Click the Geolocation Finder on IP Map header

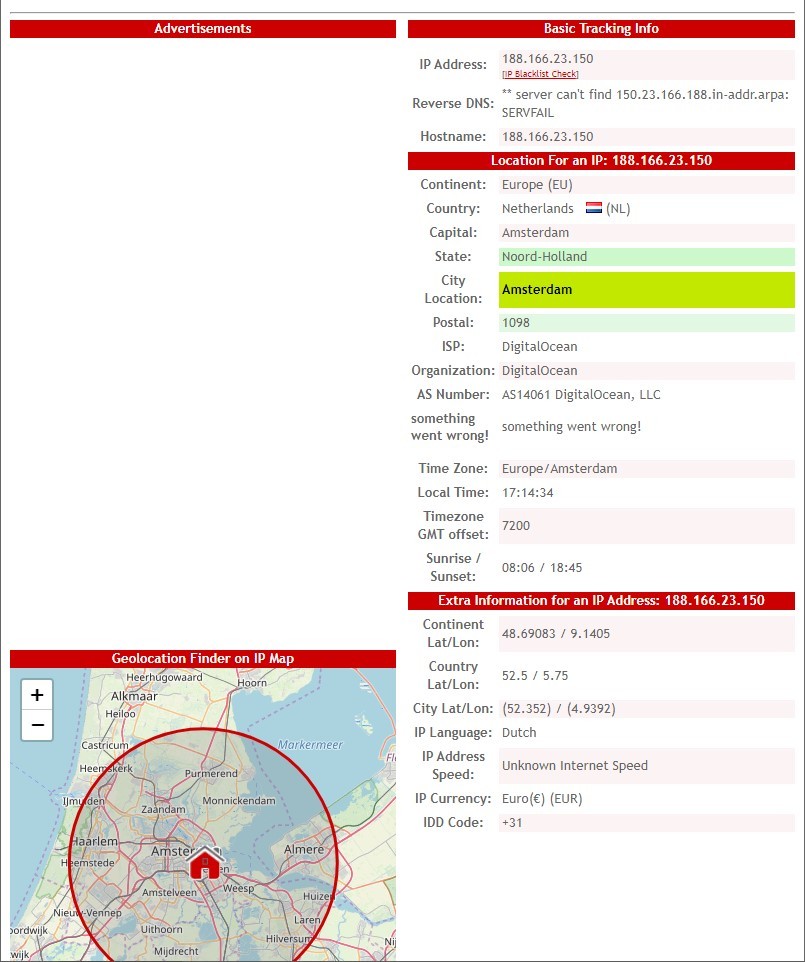click(203, 658)
